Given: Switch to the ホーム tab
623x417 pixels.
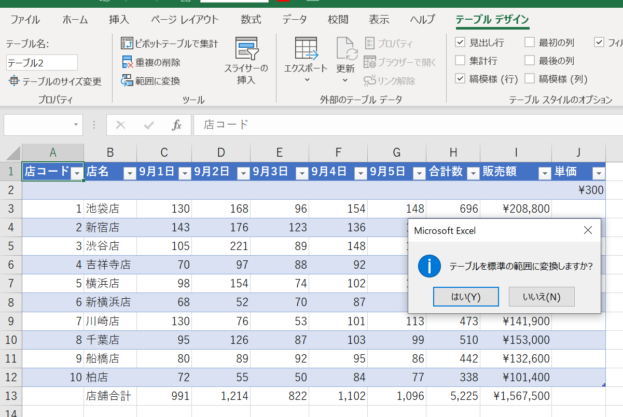Looking at the screenshot, I should tap(75, 19).
